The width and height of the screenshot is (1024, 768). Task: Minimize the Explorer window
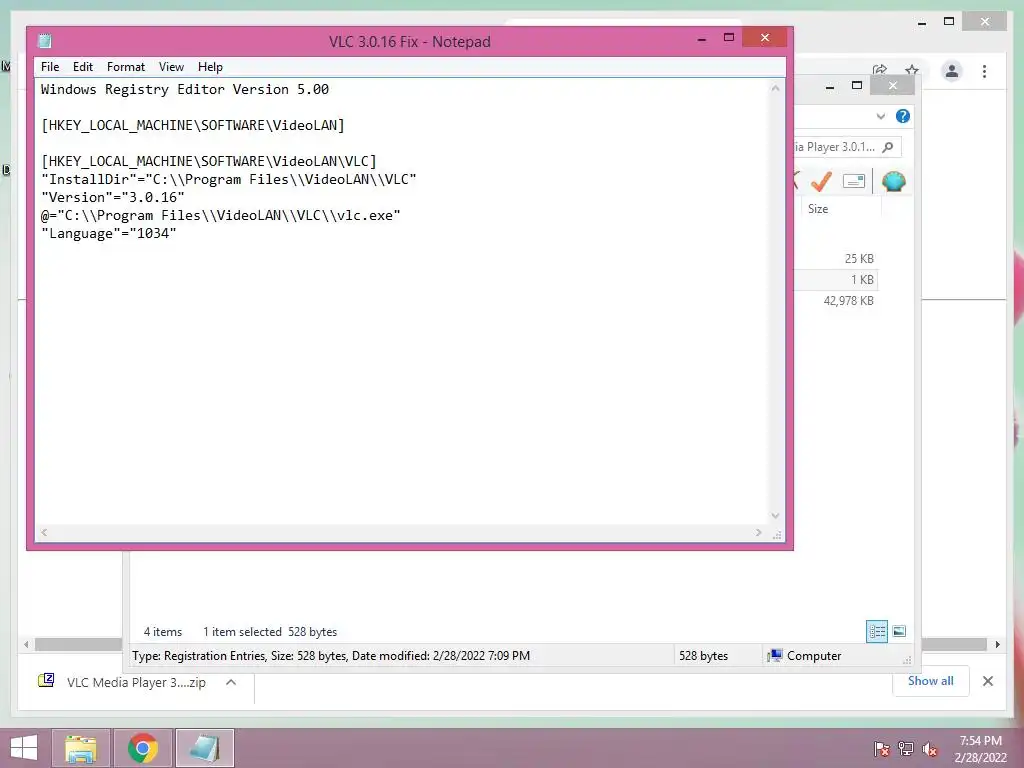829,86
